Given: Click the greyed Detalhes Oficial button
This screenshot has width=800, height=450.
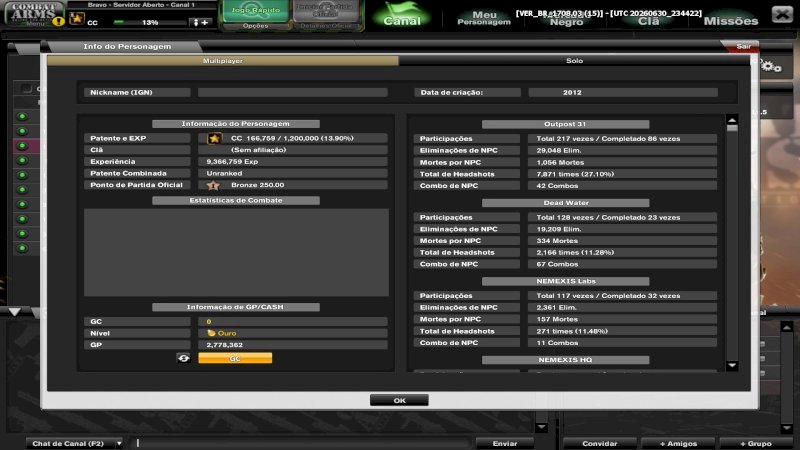Looking at the screenshot, I should tap(326, 26).
